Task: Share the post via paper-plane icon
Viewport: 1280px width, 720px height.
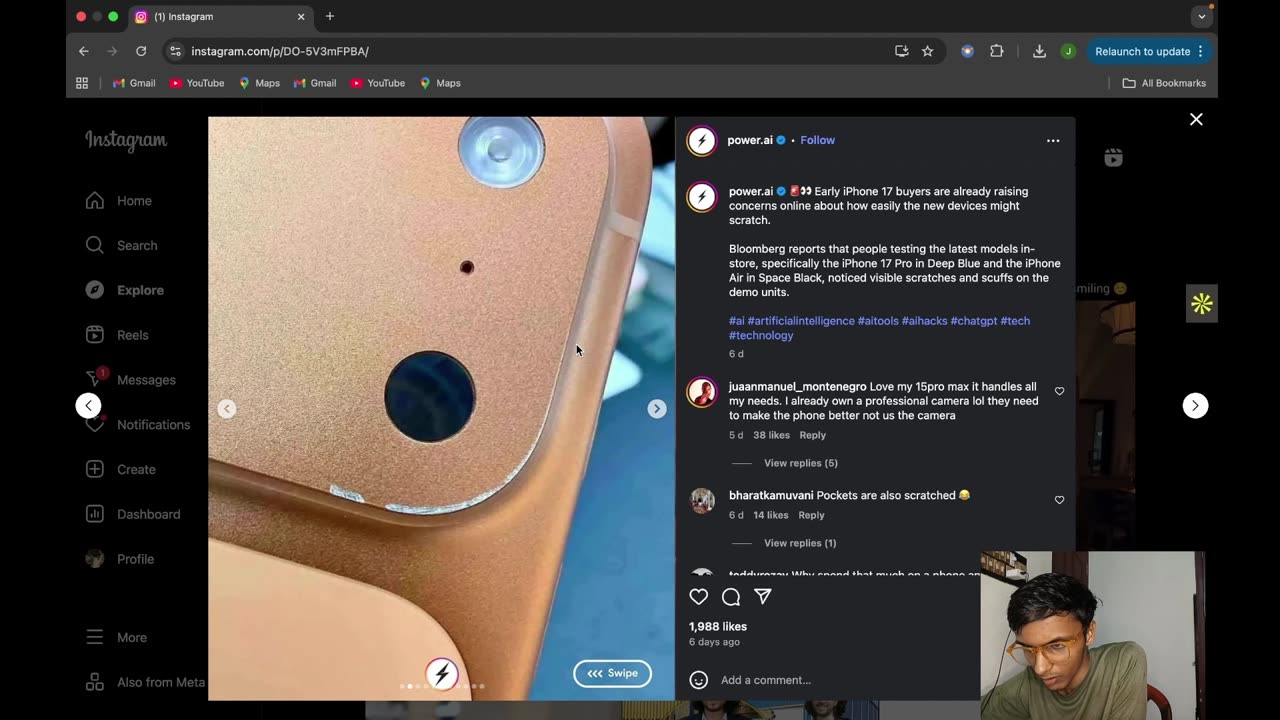Action: coord(763,597)
